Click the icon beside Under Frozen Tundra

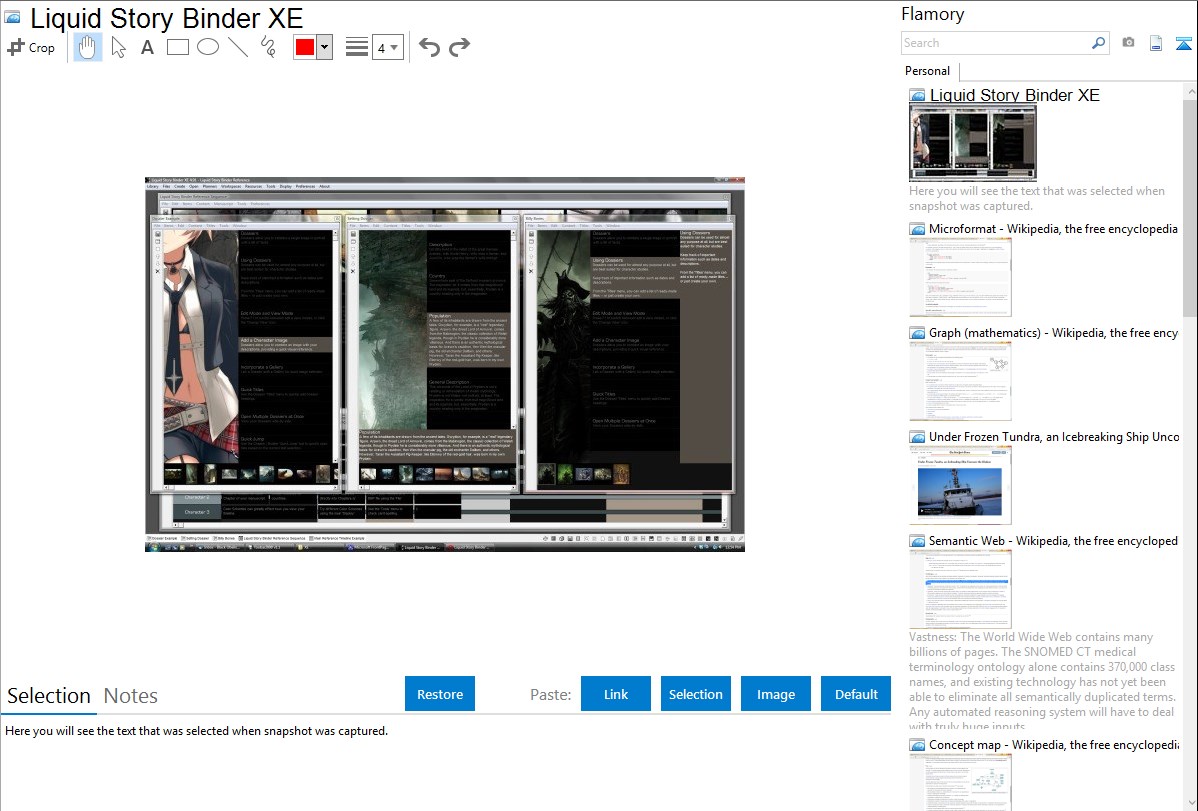(917, 437)
